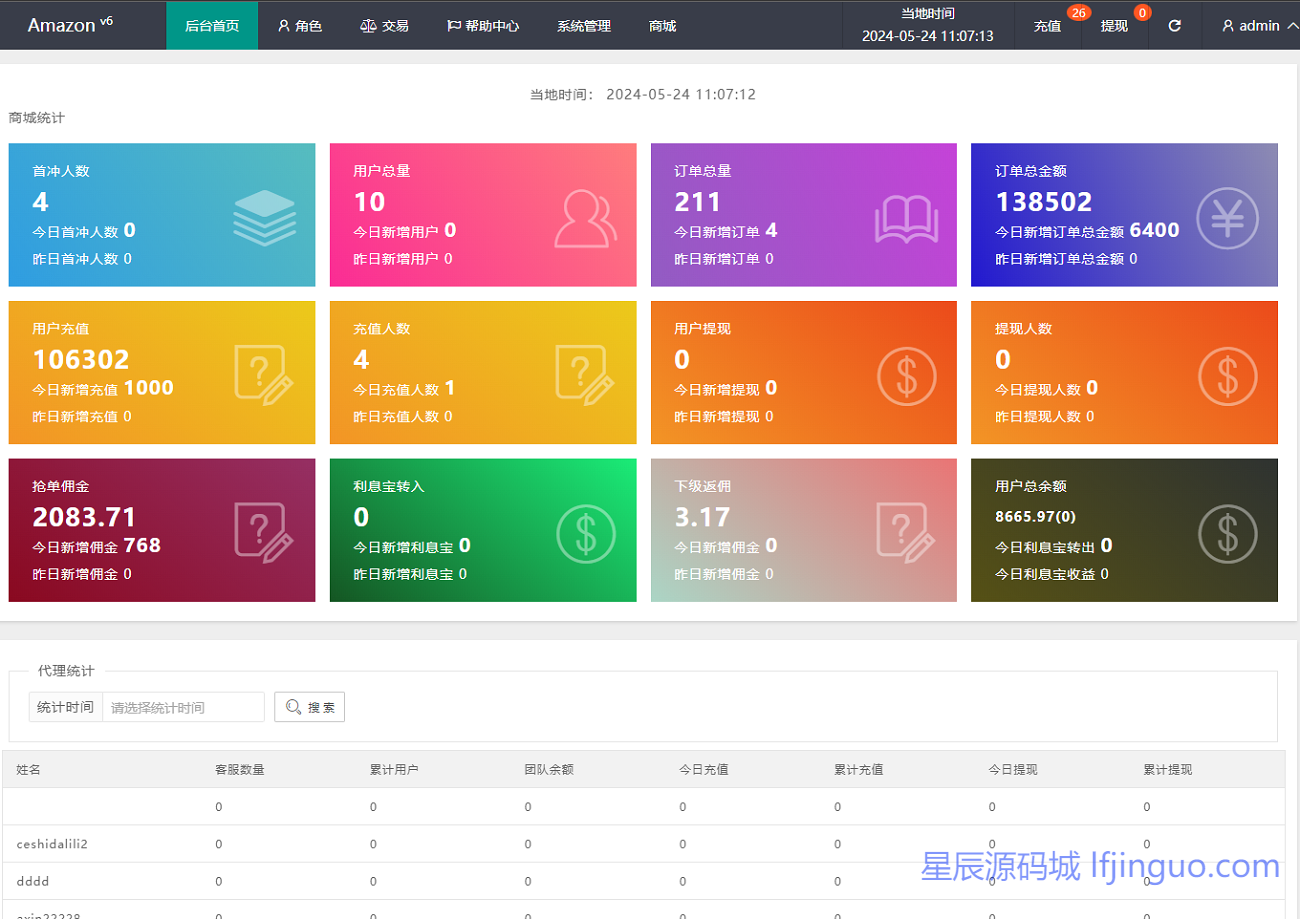Image resolution: width=1300 pixels, height=919 pixels.
Task: Open the 系统管理 menu
Action: 584,26
